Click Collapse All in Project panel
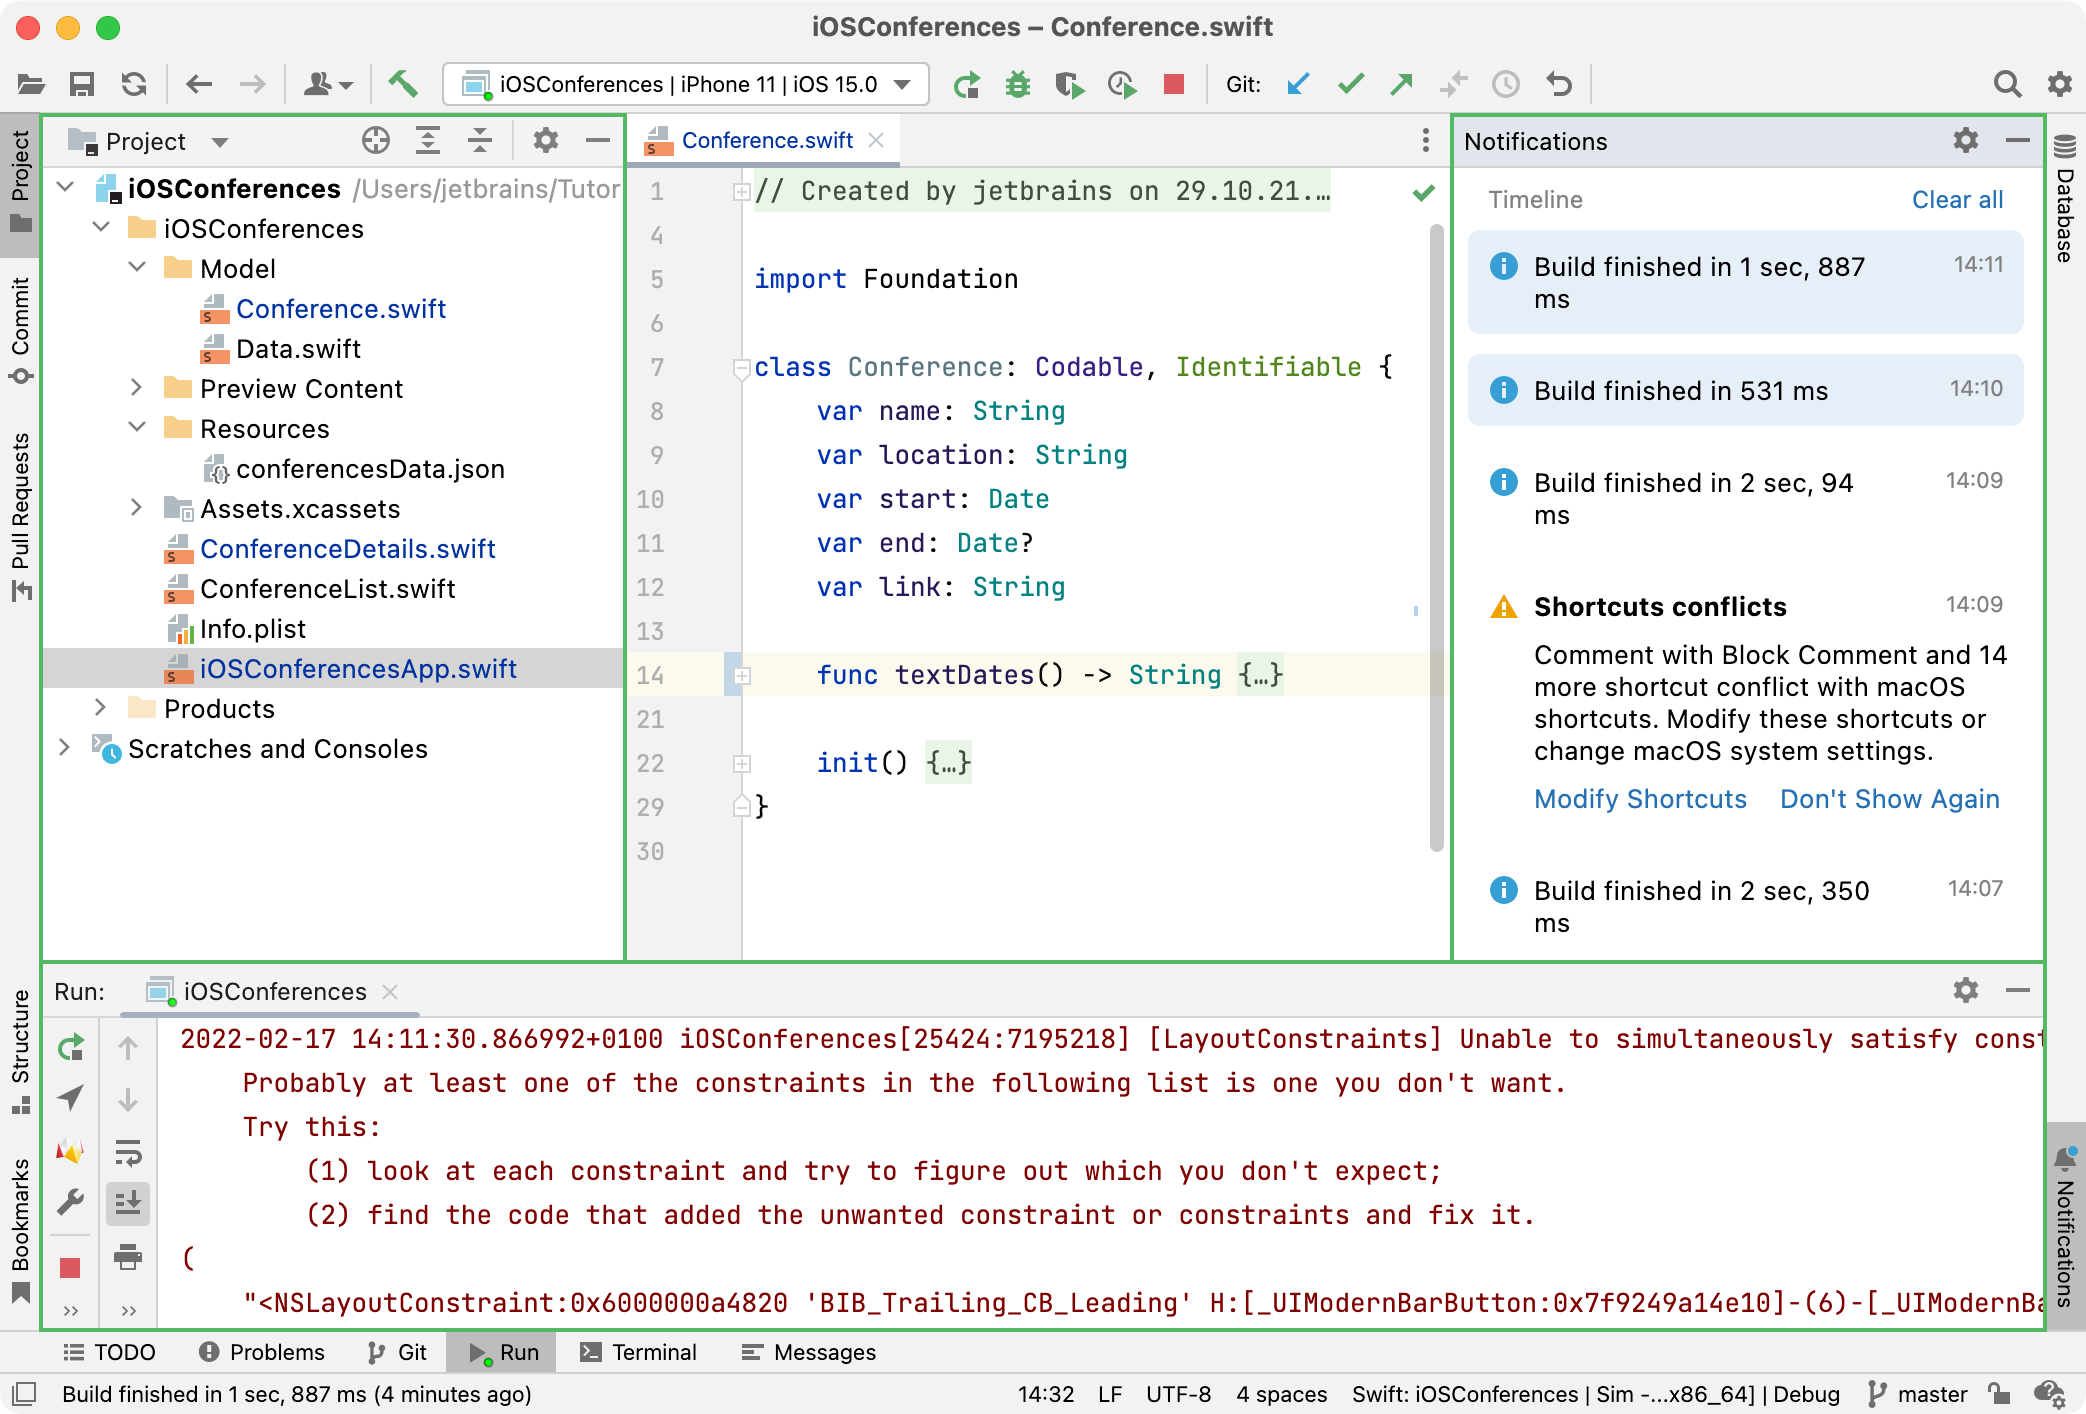 pos(480,141)
